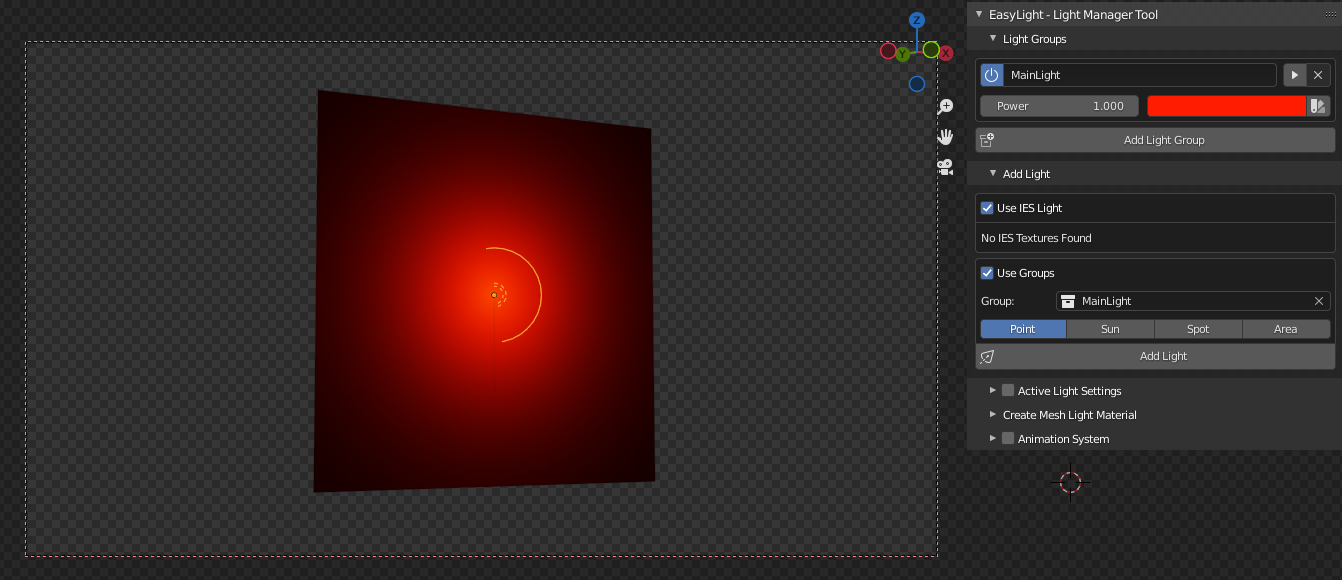
Task: Expand the Active Light Settings section
Action: tap(993, 391)
